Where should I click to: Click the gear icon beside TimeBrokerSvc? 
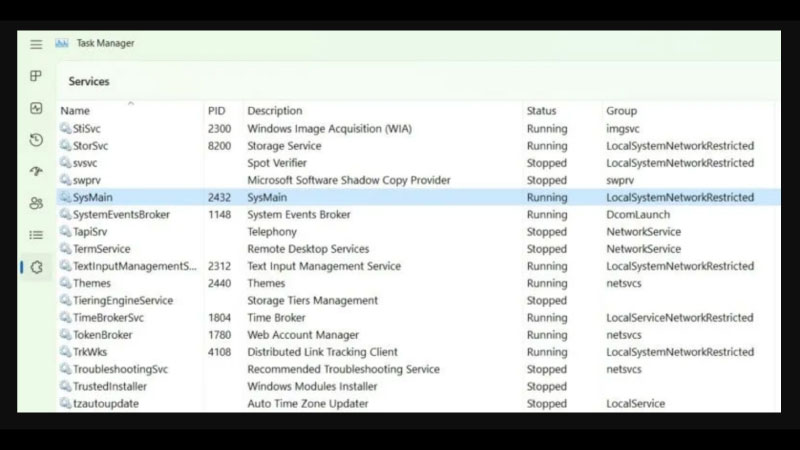pos(65,317)
